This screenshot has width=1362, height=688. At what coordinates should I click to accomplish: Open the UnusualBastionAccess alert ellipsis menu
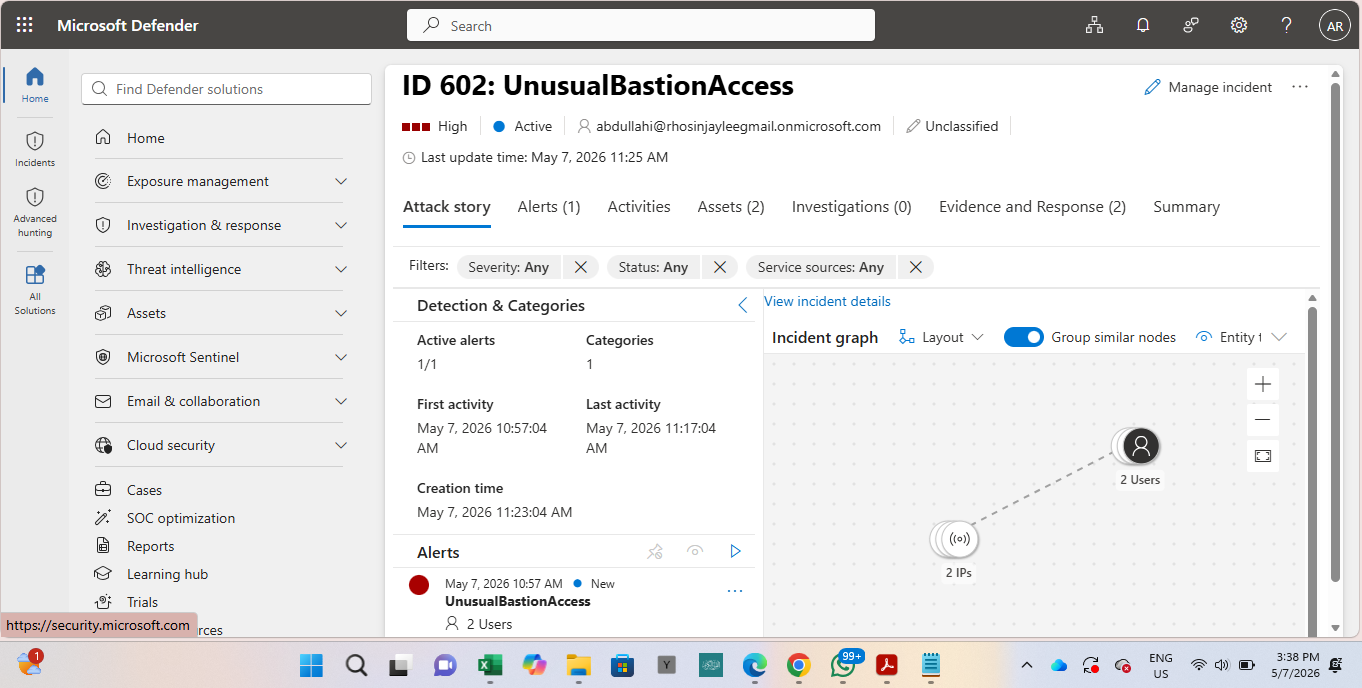click(735, 591)
